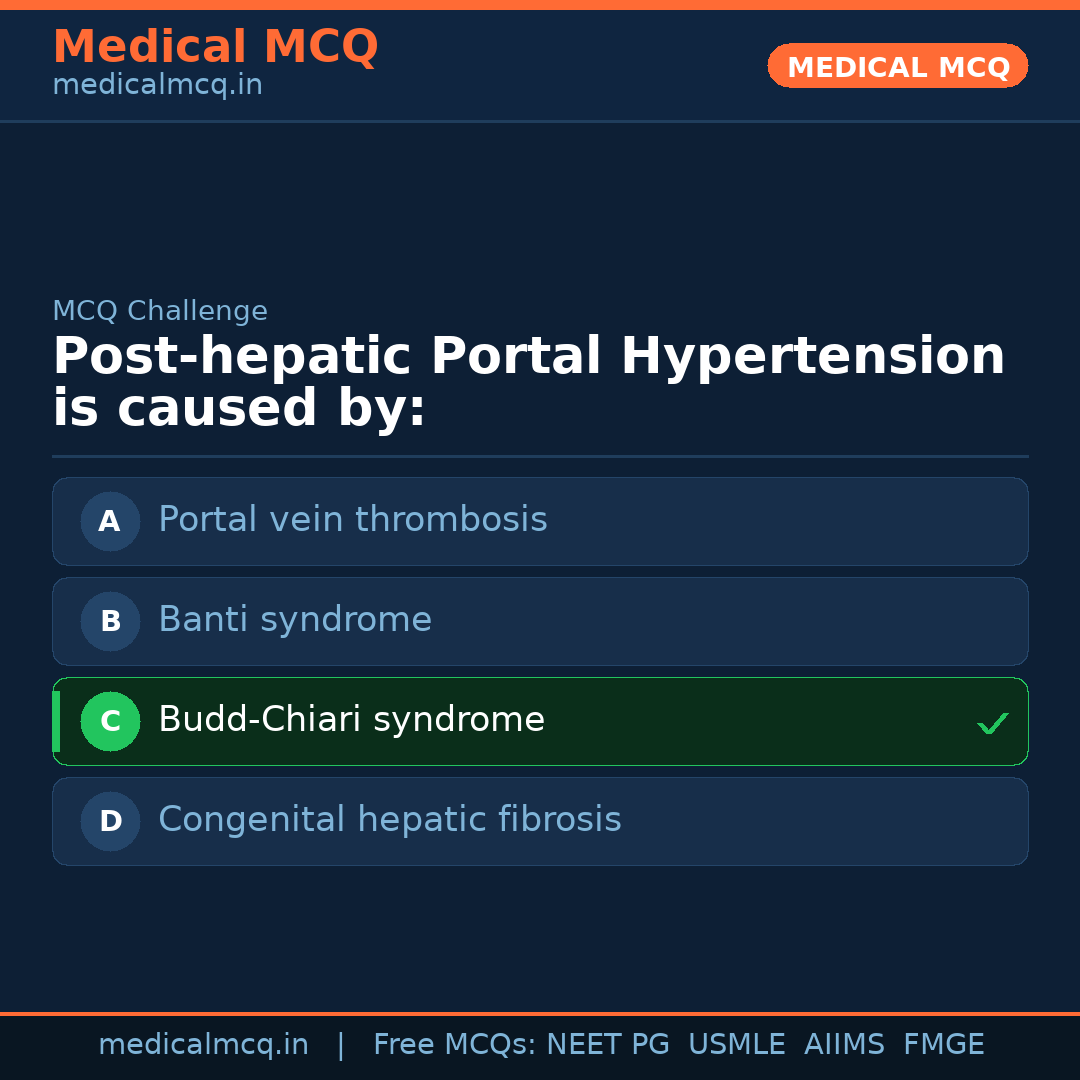Click the D letter circle icon
This screenshot has width=1080, height=1080.
point(110,821)
